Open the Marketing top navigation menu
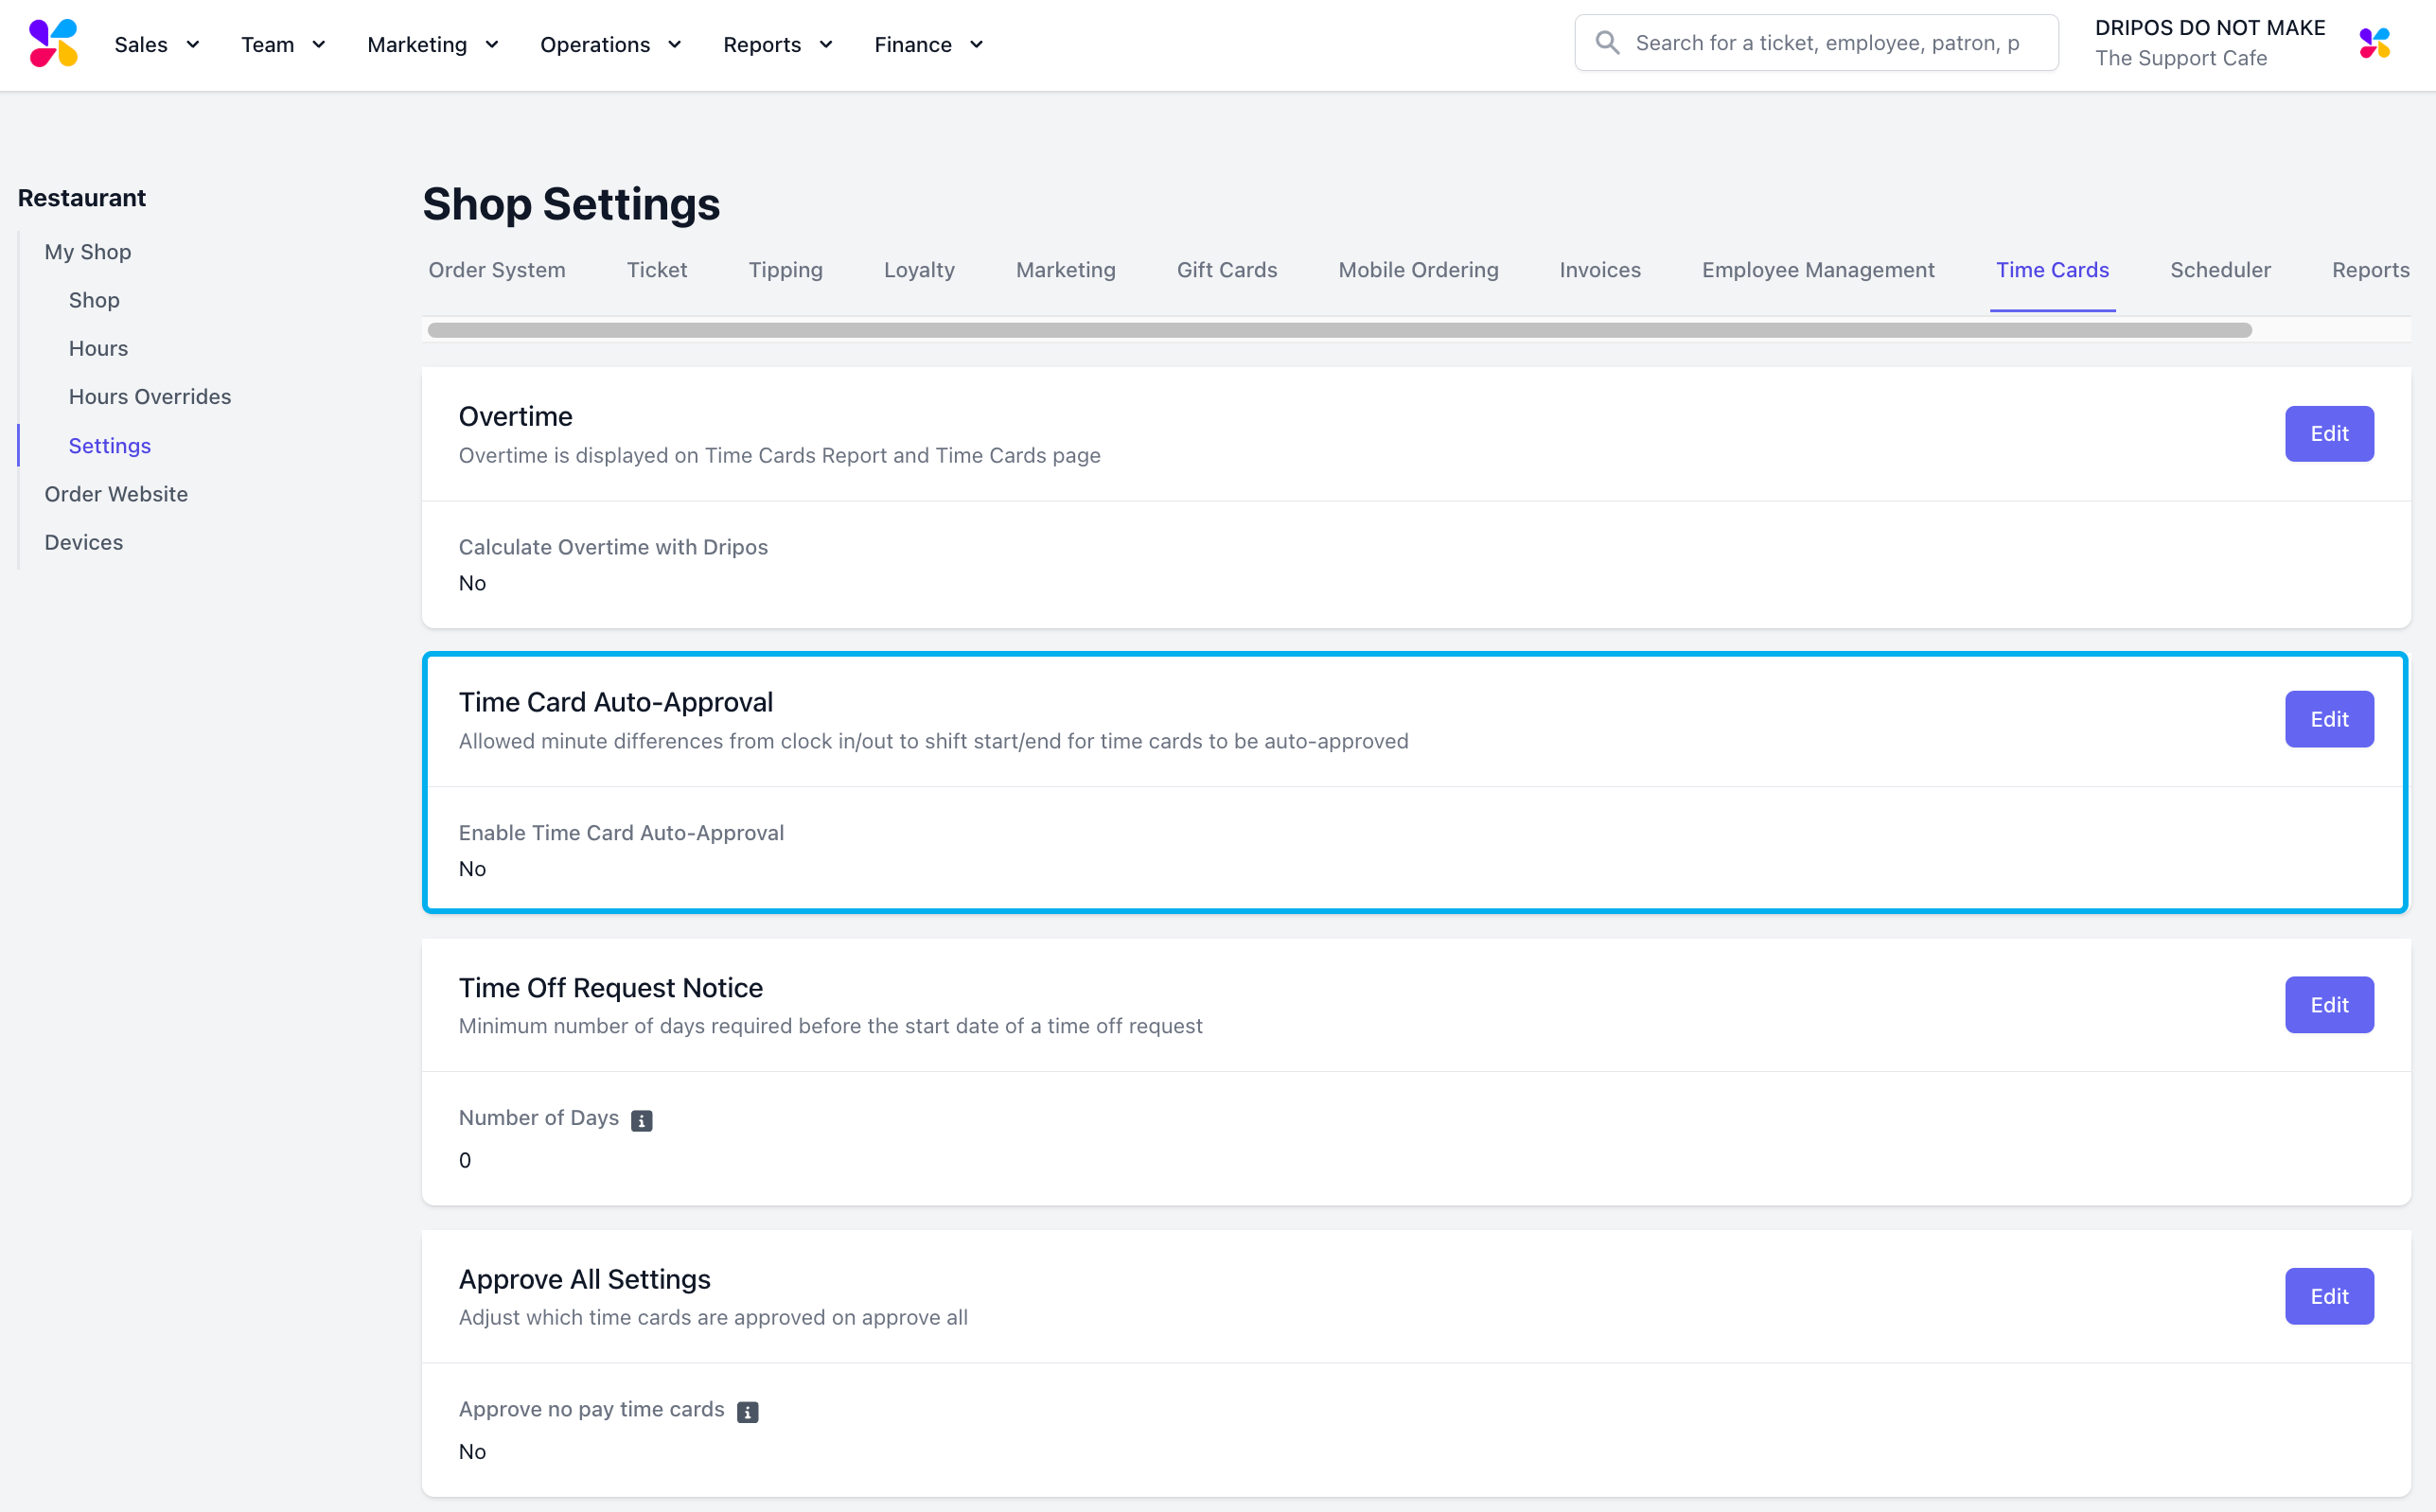Viewport: 2436px width, 1512px height. 432,44
